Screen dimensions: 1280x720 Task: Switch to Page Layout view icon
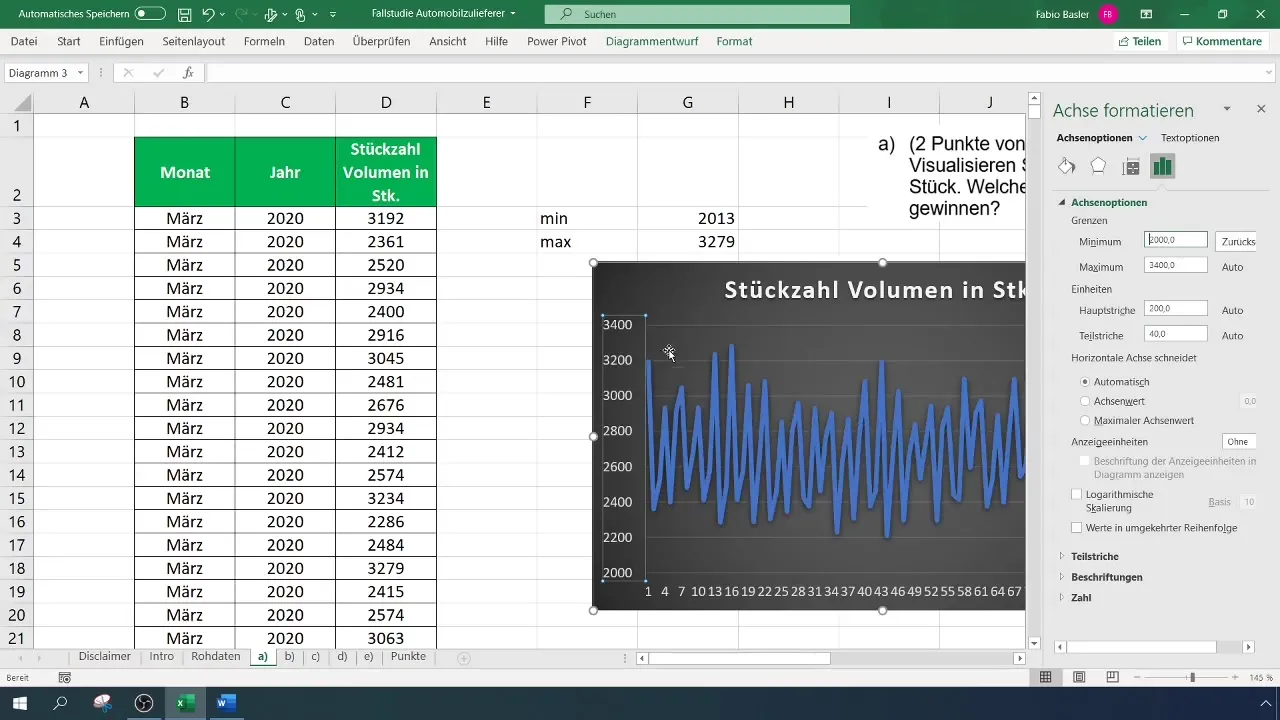coord(1079,677)
